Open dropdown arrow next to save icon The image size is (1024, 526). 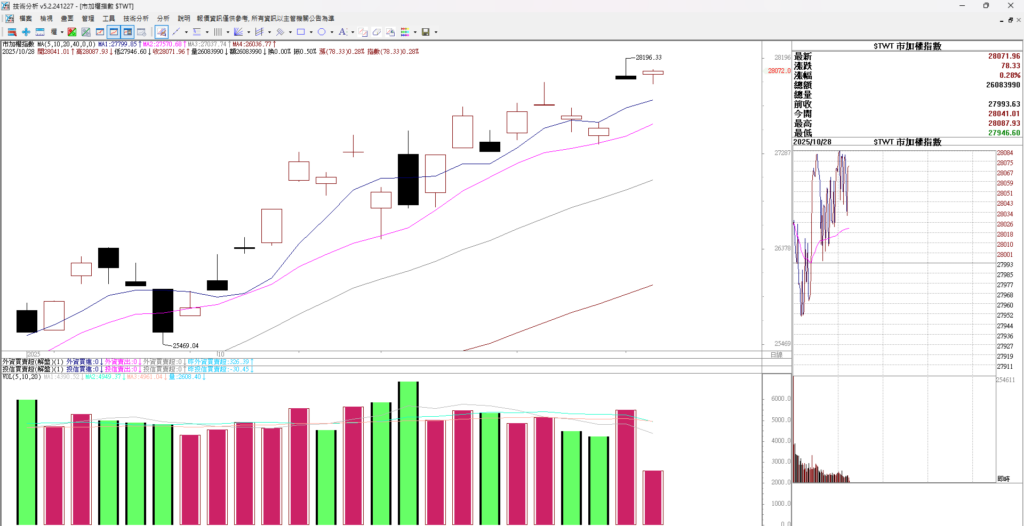[x=436, y=32]
